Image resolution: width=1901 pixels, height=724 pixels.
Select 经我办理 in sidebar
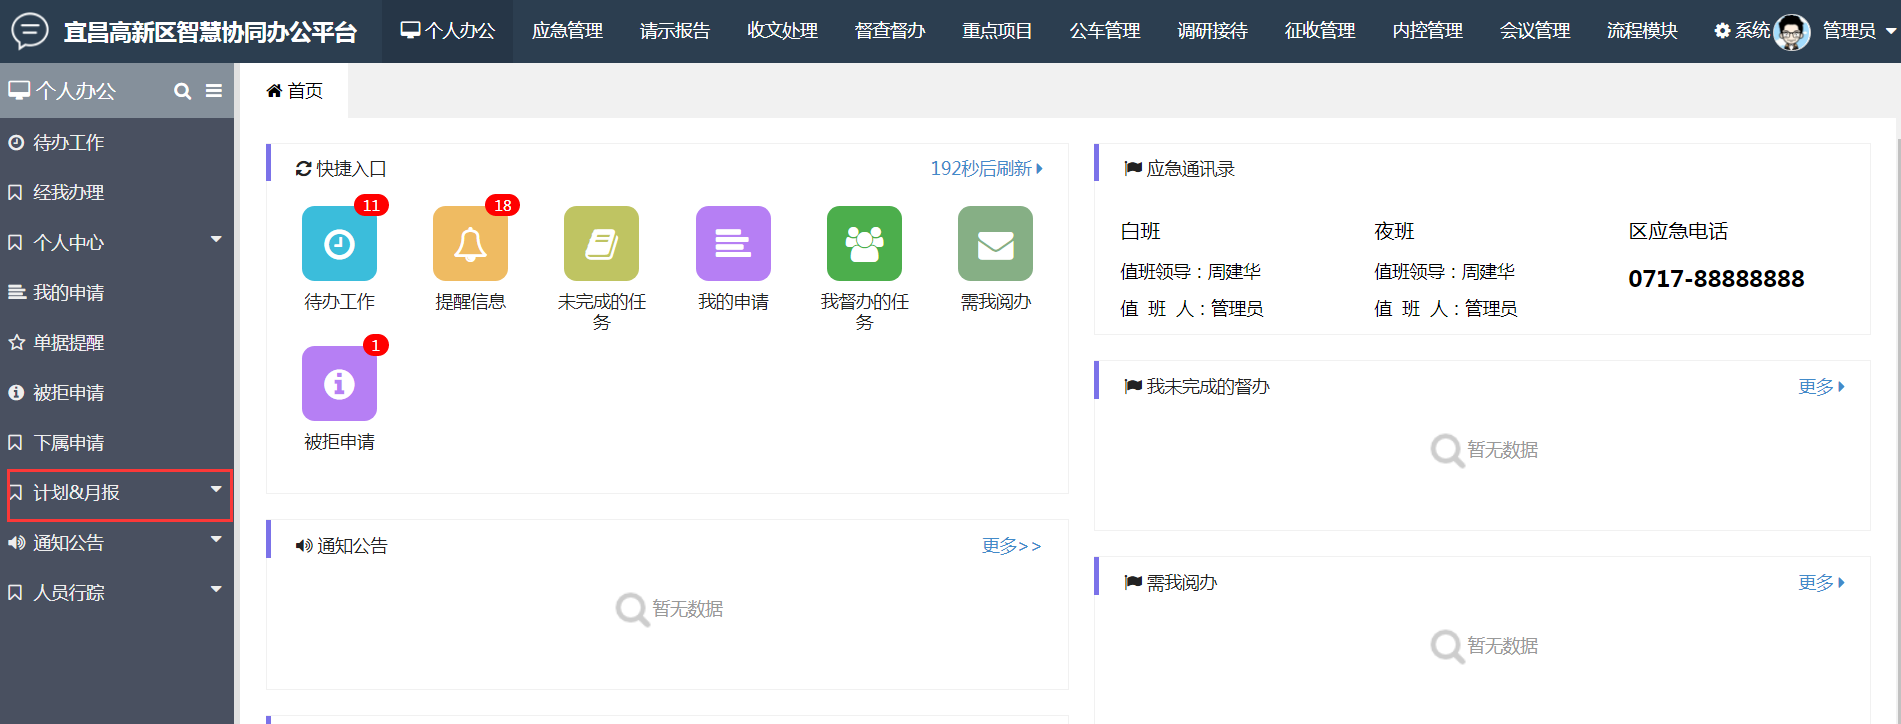(117, 192)
